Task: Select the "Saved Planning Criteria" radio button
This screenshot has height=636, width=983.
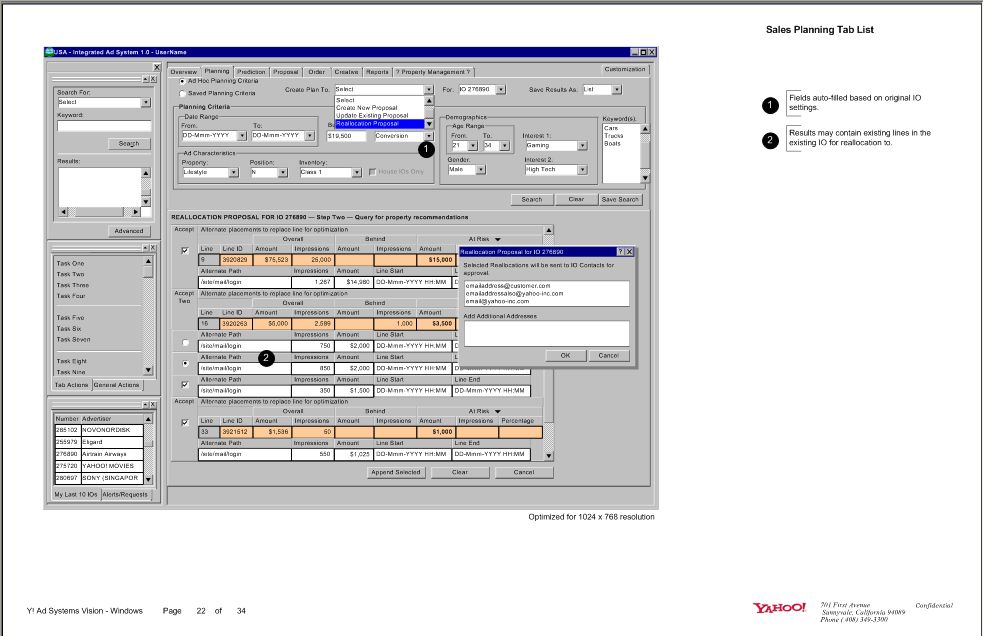Action: pos(182,92)
